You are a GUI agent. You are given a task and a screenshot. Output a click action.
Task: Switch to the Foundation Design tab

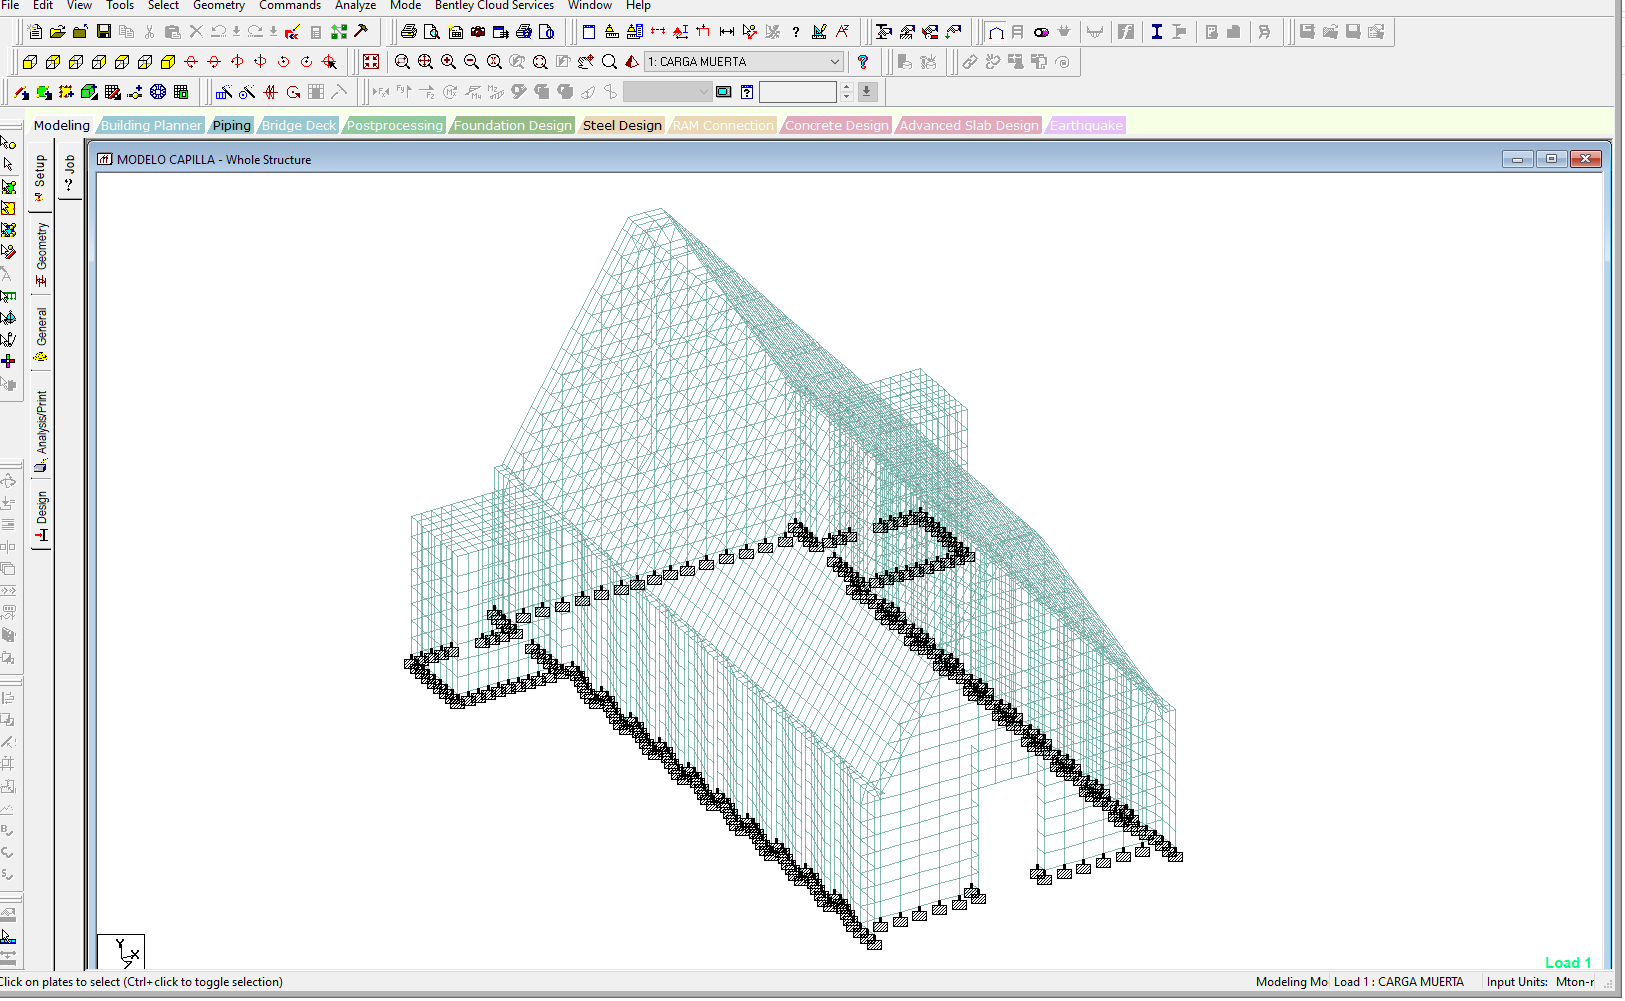pyautogui.click(x=512, y=126)
